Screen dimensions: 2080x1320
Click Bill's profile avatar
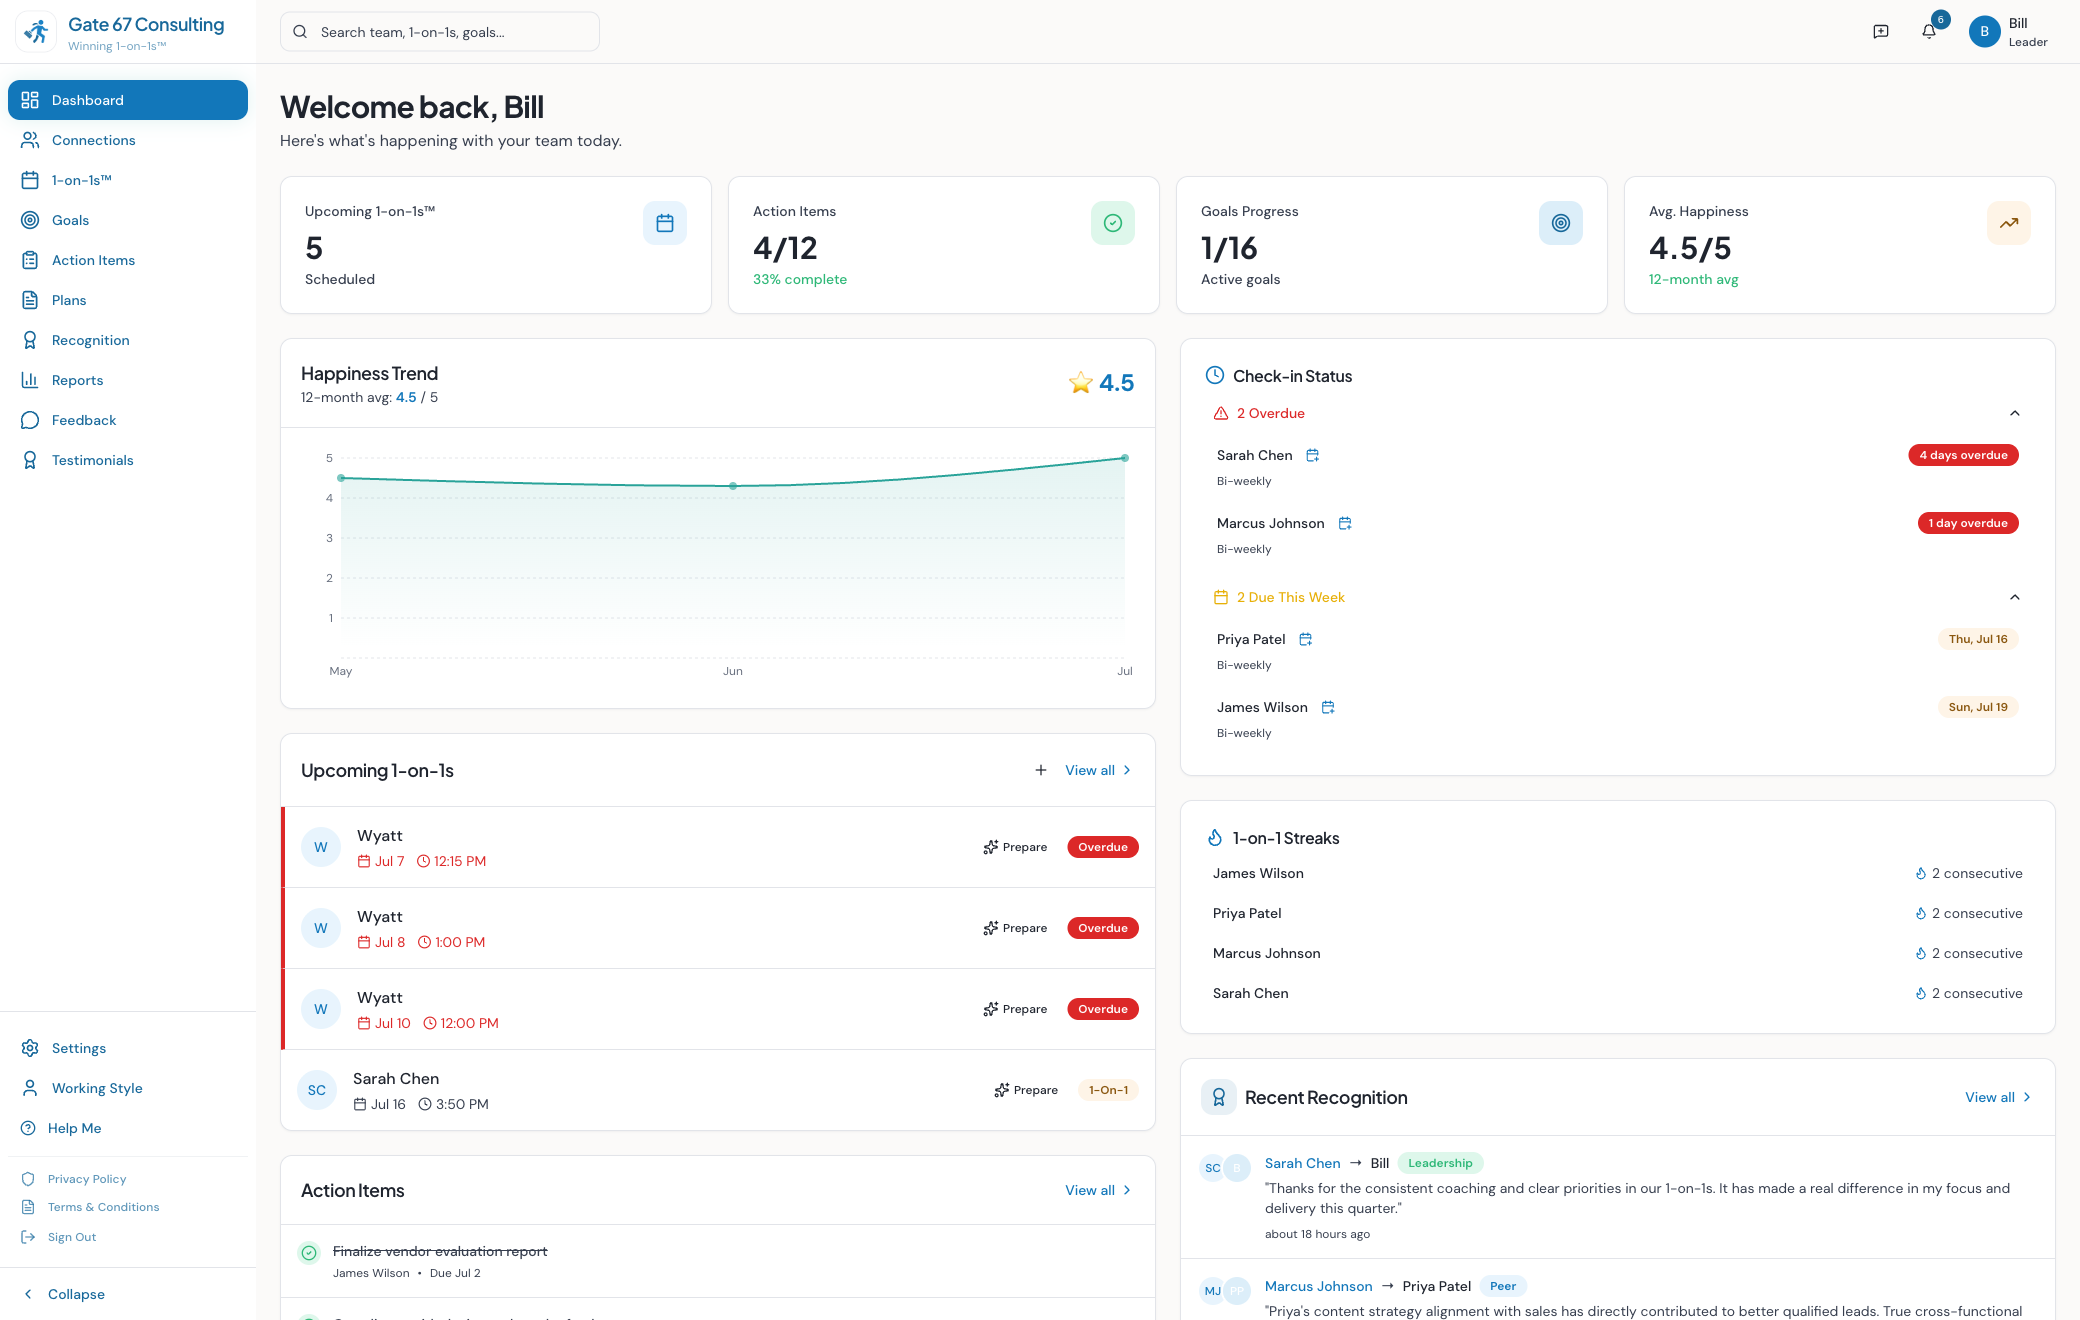[x=1984, y=32]
